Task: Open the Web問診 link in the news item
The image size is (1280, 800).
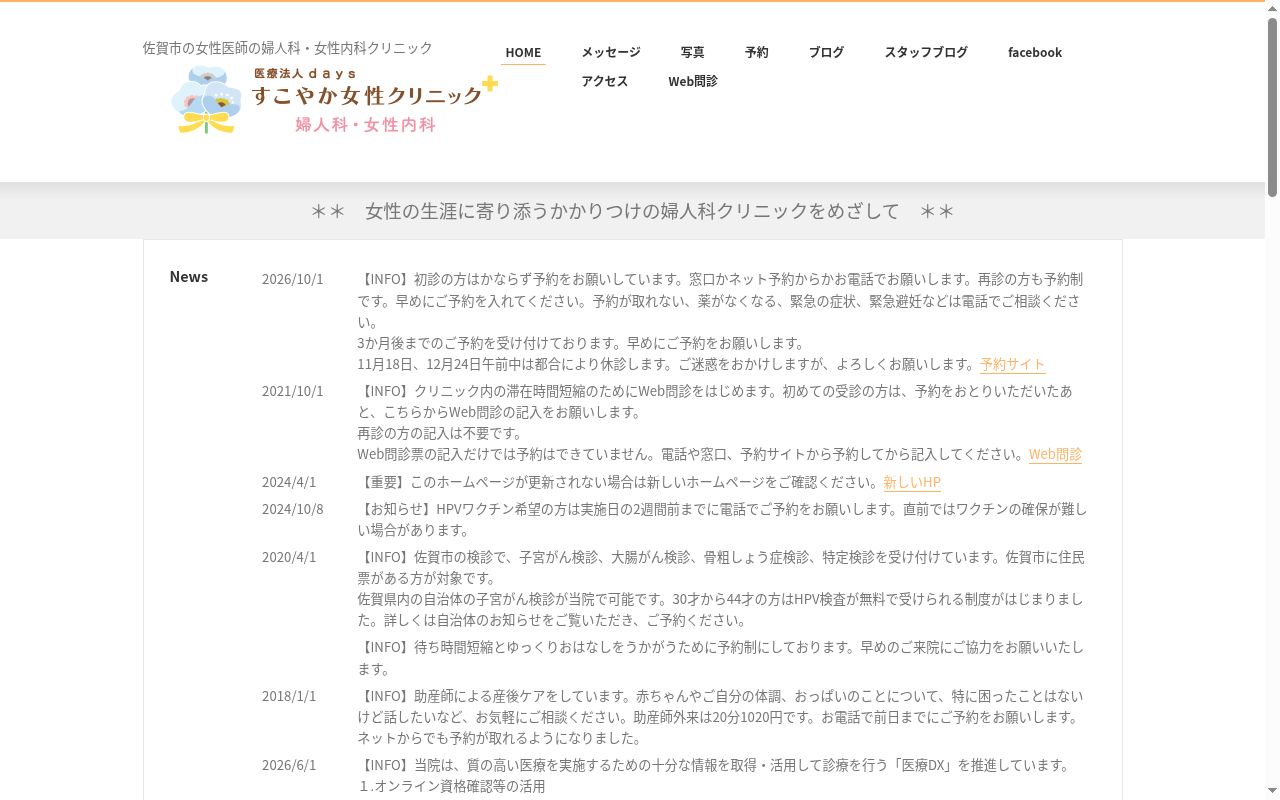Action: coord(1055,454)
